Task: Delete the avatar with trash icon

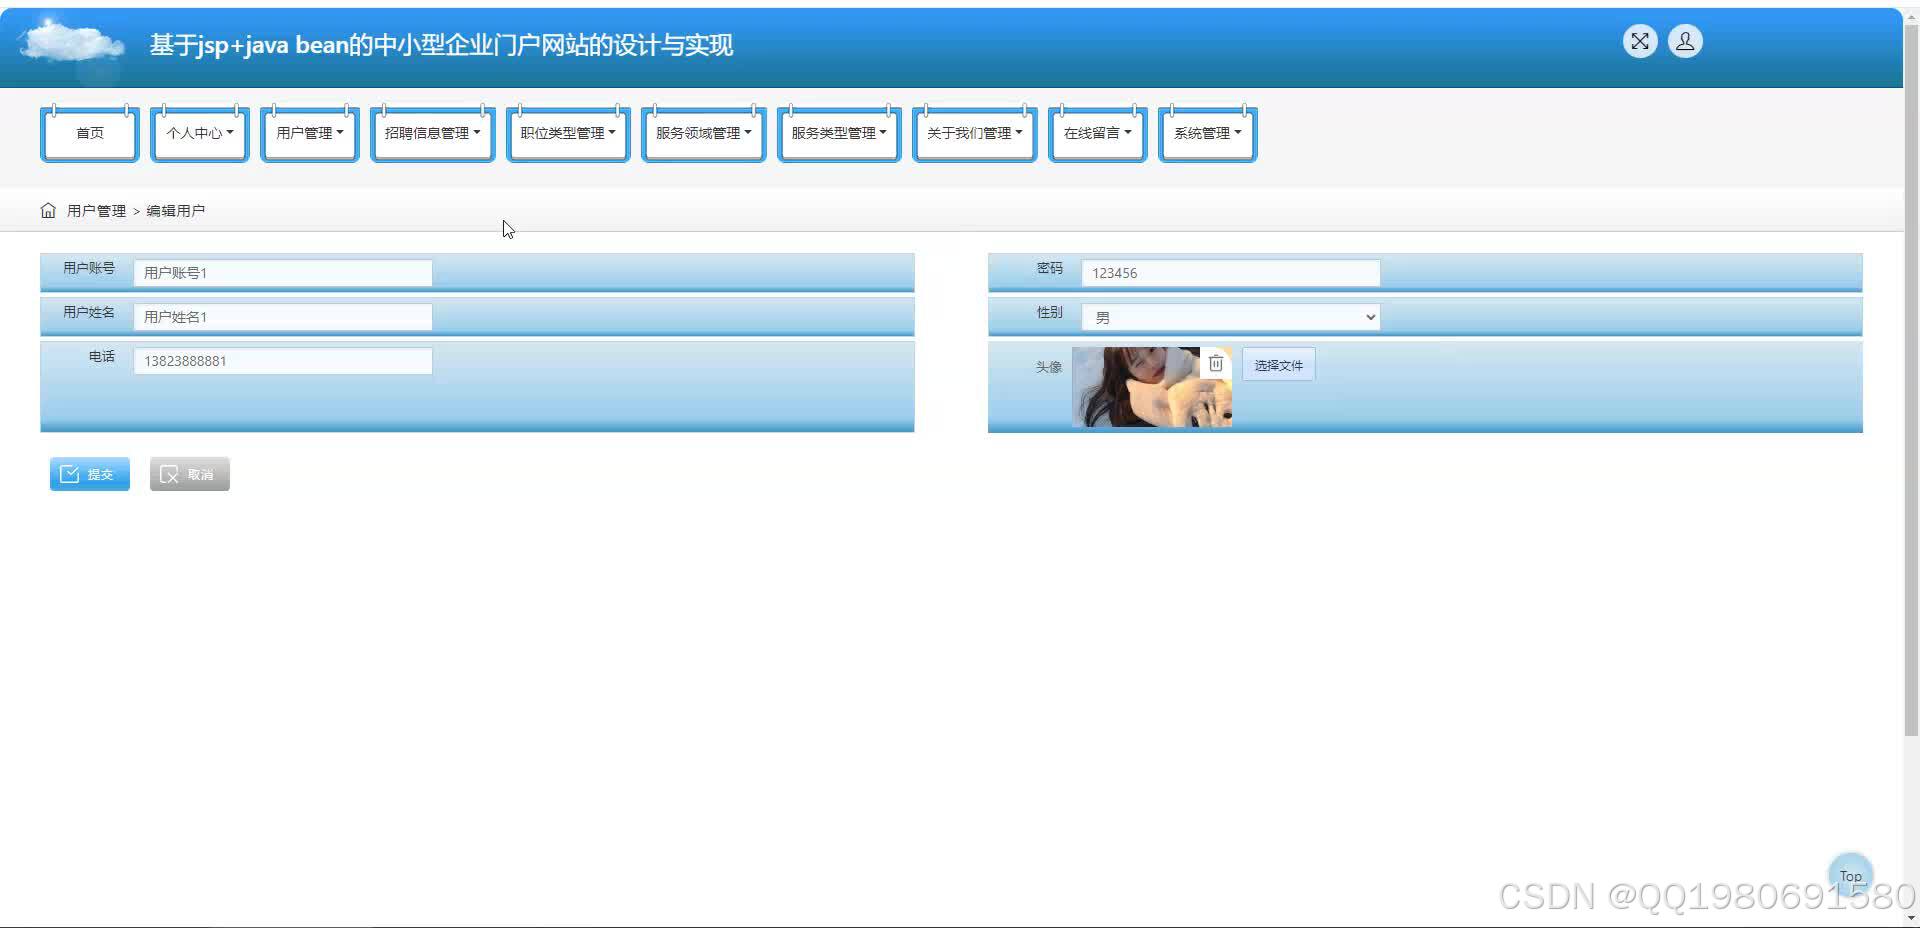Action: point(1216,363)
